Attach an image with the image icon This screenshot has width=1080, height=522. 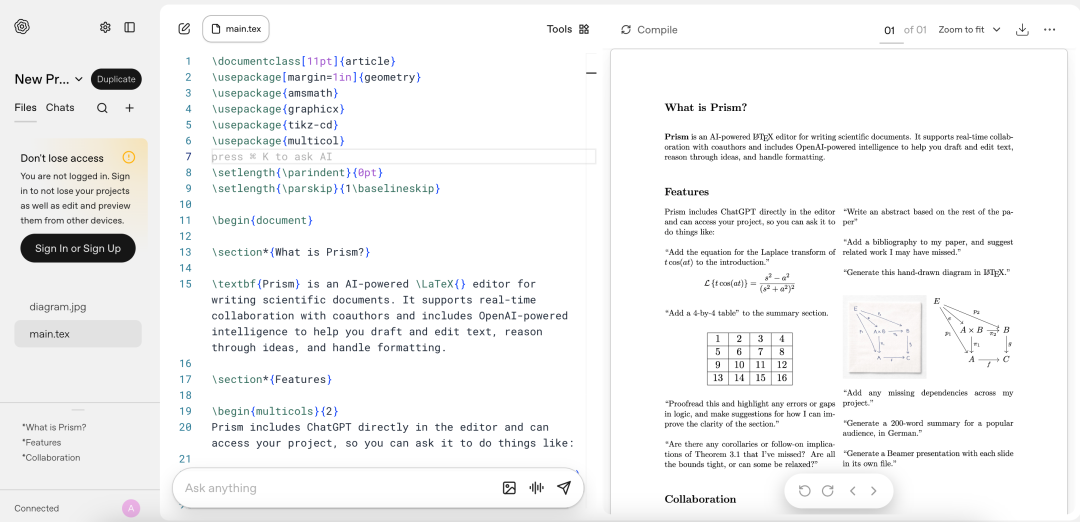509,488
